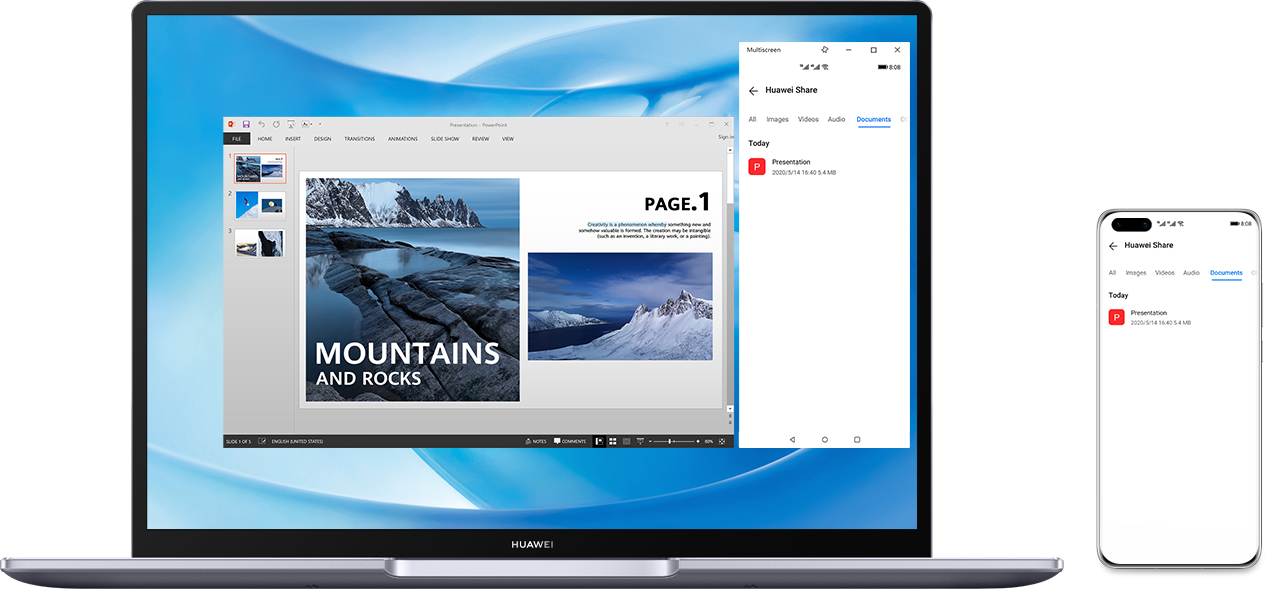Viewport: 1266px width, 589px height.
Task: Tap the red P file icon on the phone screen
Action: point(1117,317)
